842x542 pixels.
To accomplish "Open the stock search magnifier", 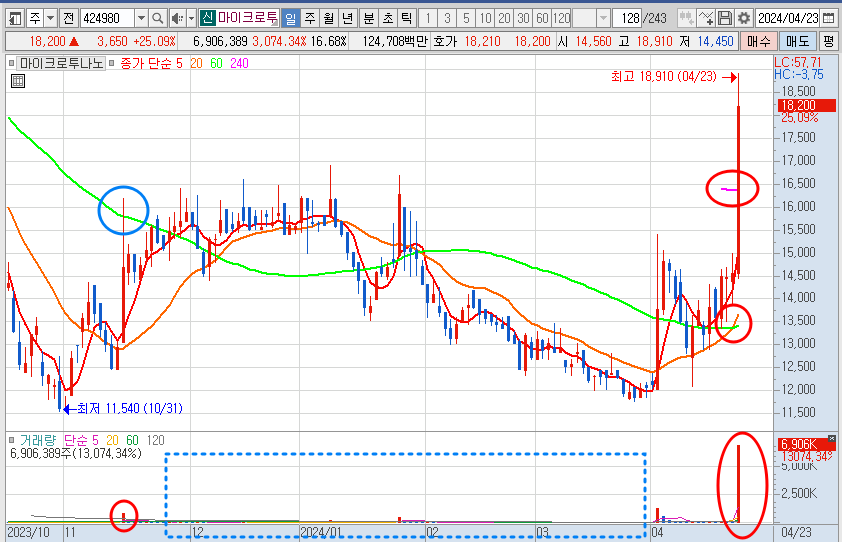I will point(157,19).
